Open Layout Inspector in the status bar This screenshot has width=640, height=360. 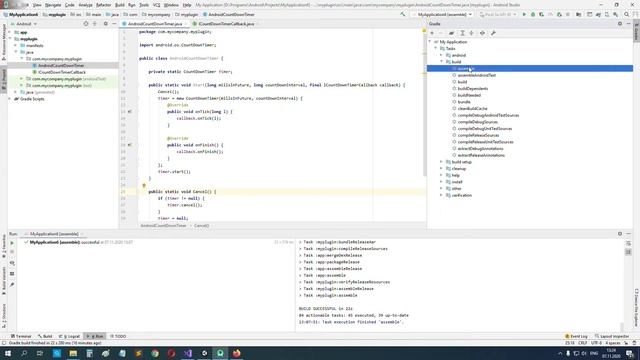612,336
